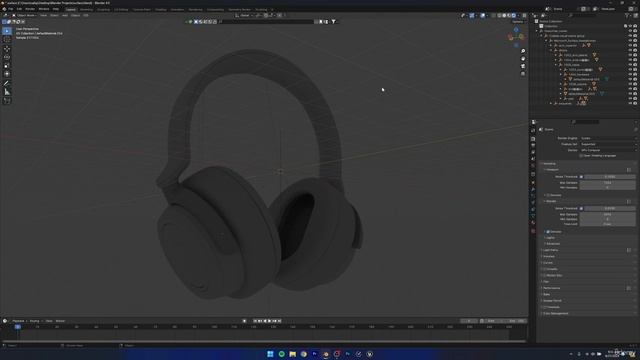The image size is (640, 360).
Task: Activate the Move tool in toolbar
Action: coord(7,49)
